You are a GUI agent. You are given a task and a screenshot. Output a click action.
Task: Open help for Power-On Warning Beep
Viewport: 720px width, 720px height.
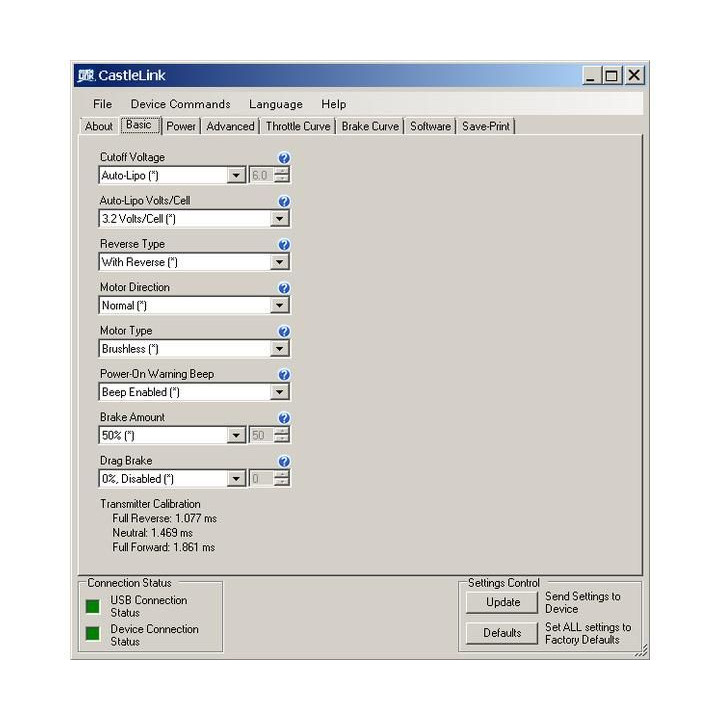(x=284, y=375)
